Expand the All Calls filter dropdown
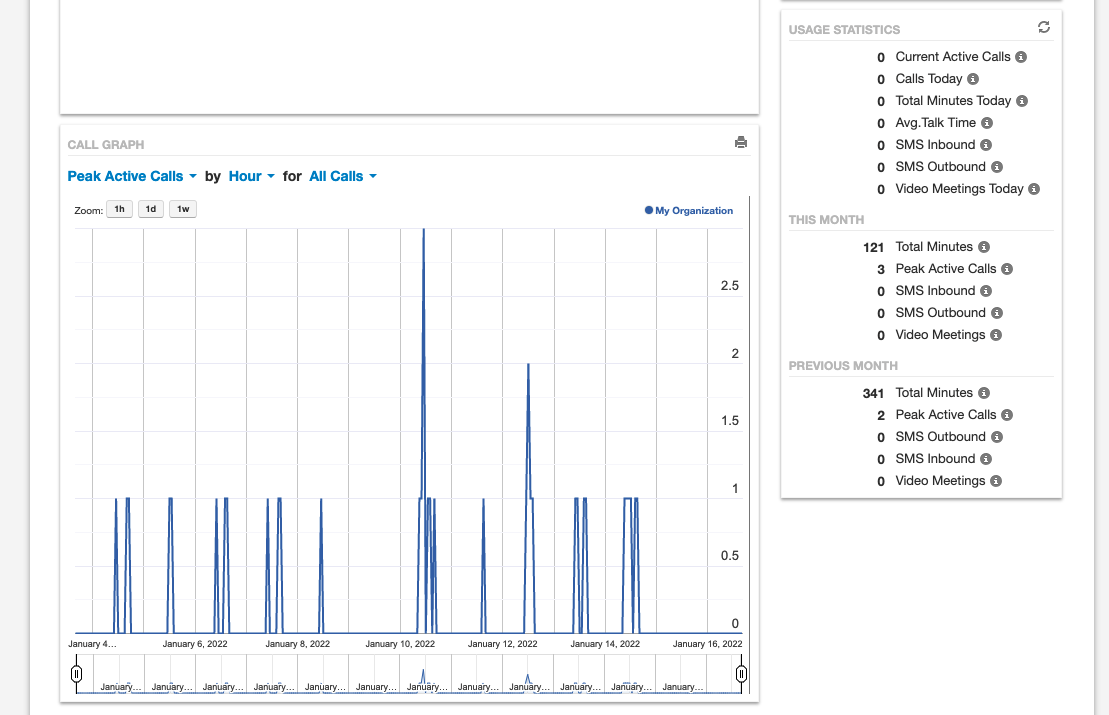The image size is (1109, 715). pyautogui.click(x=343, y=176)
